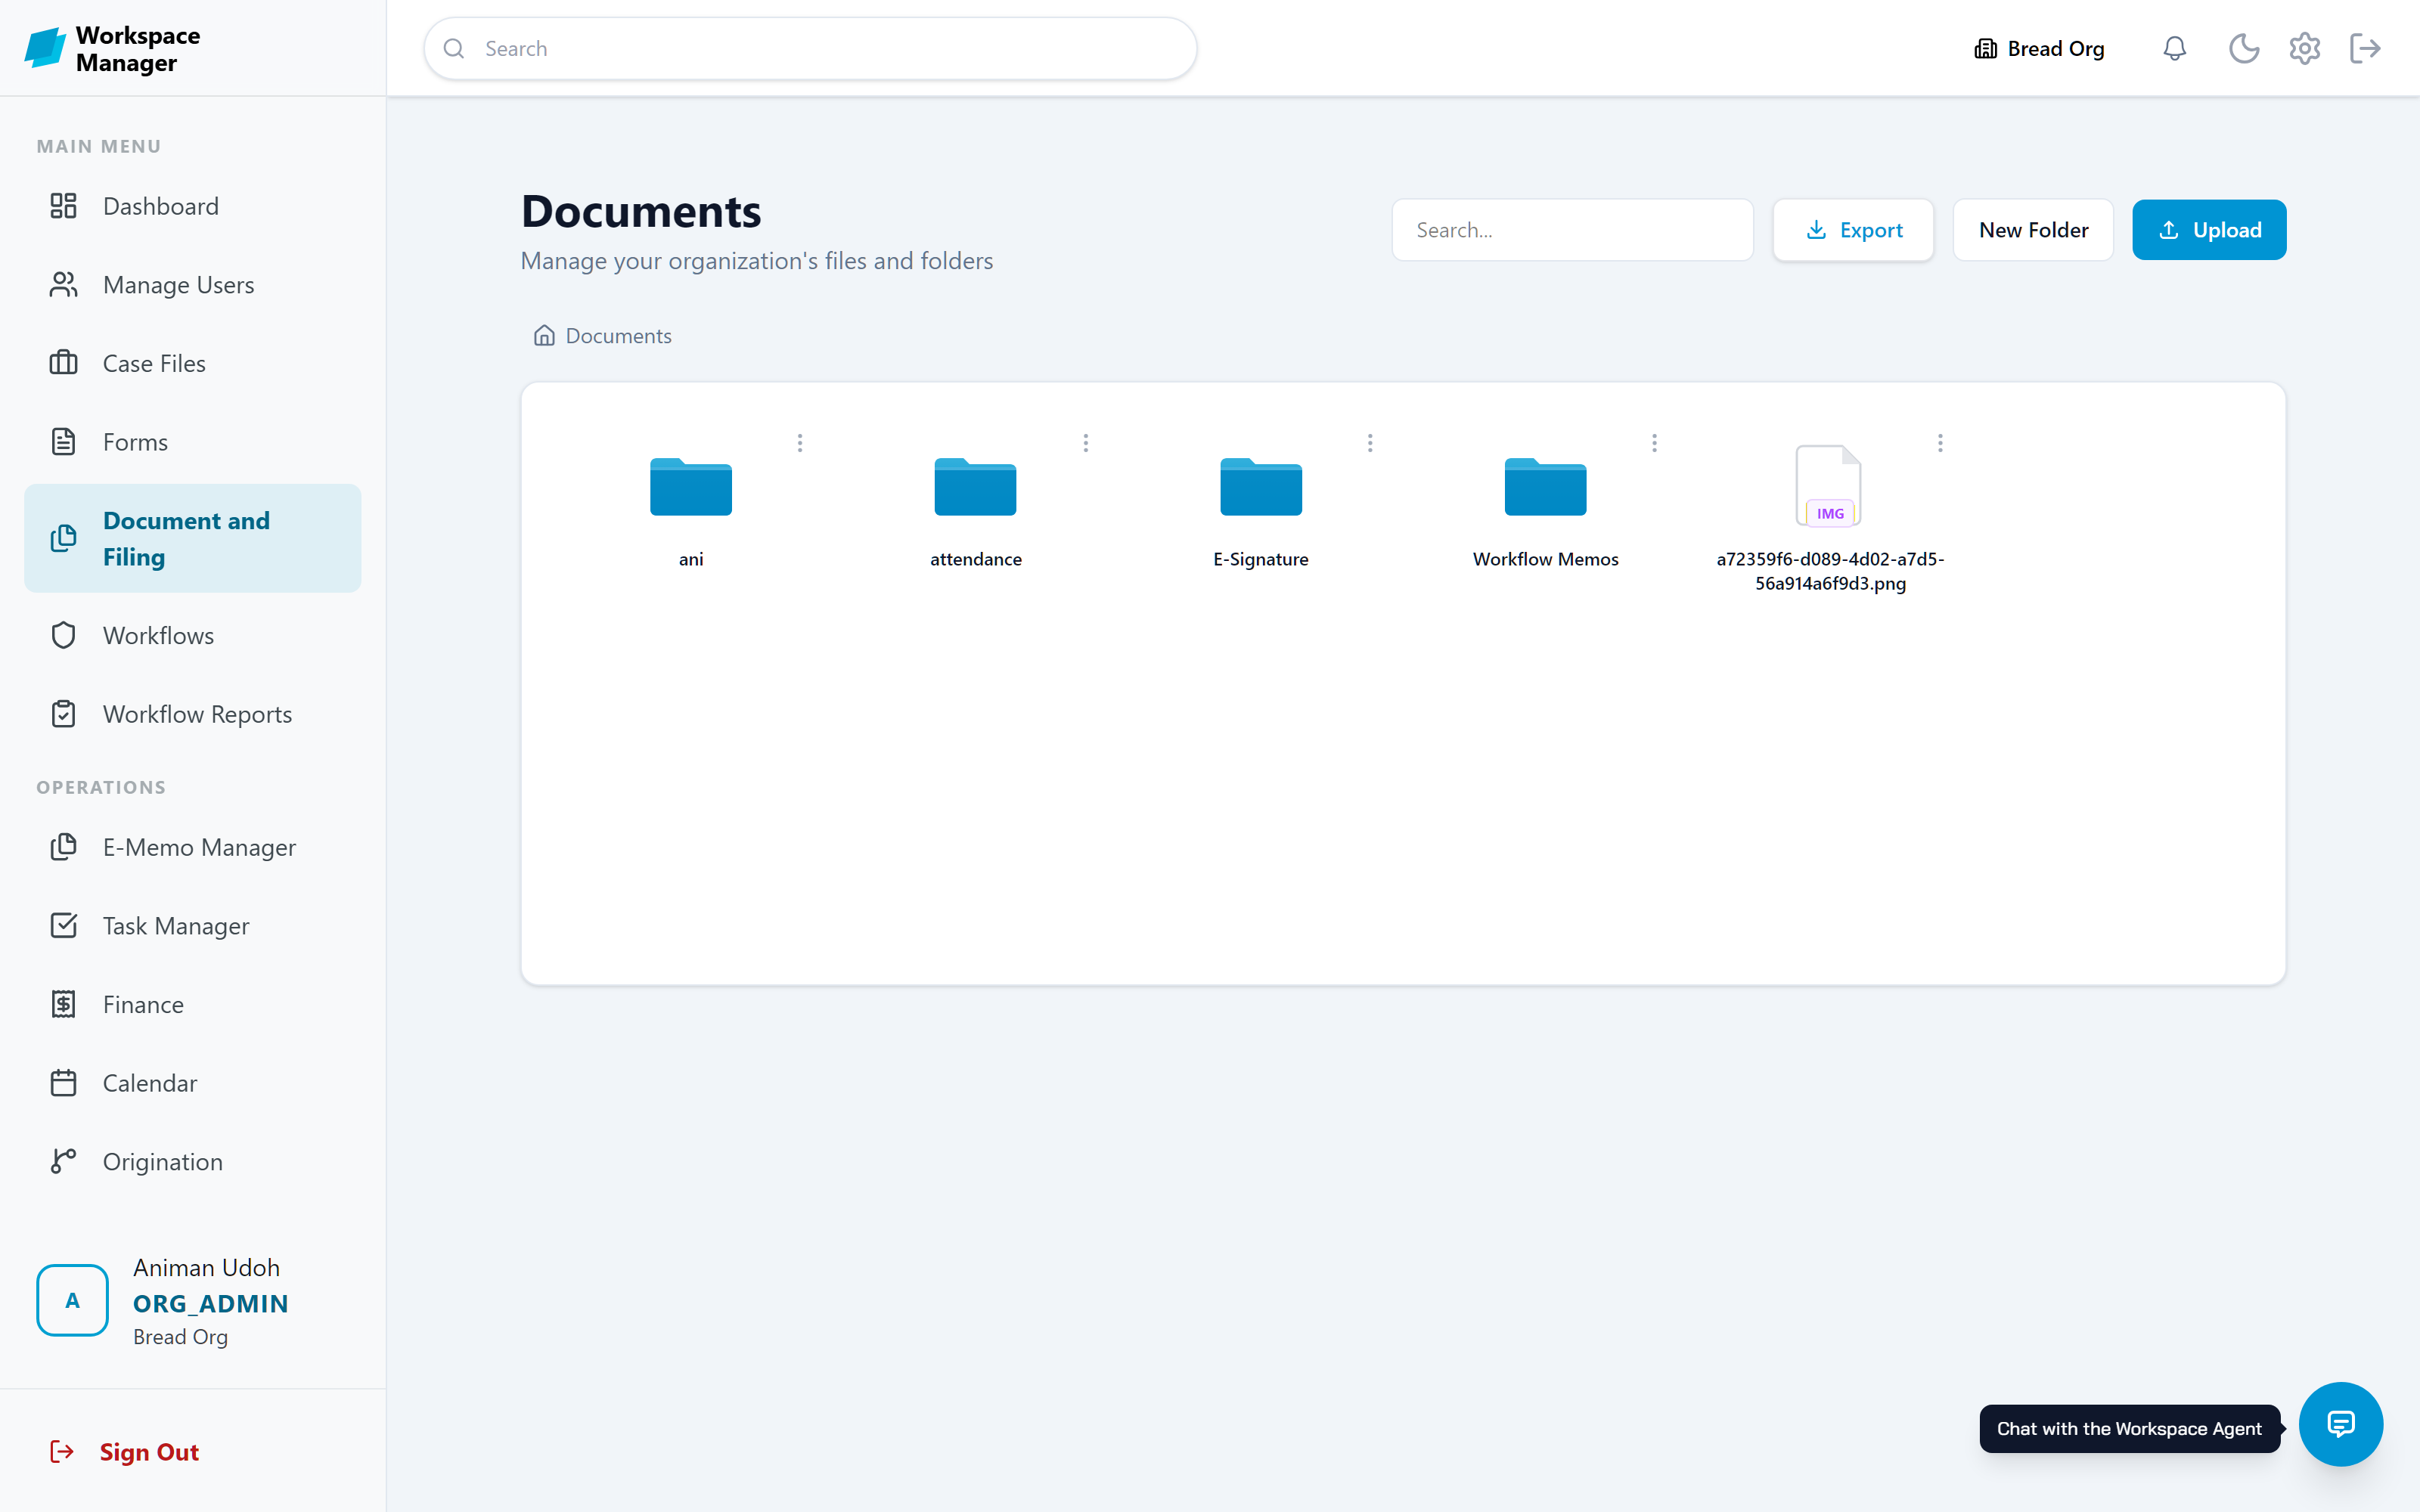This screenshot has height=1512, width=2420.
Task: Open Workflows section
Action: (192, 635)
